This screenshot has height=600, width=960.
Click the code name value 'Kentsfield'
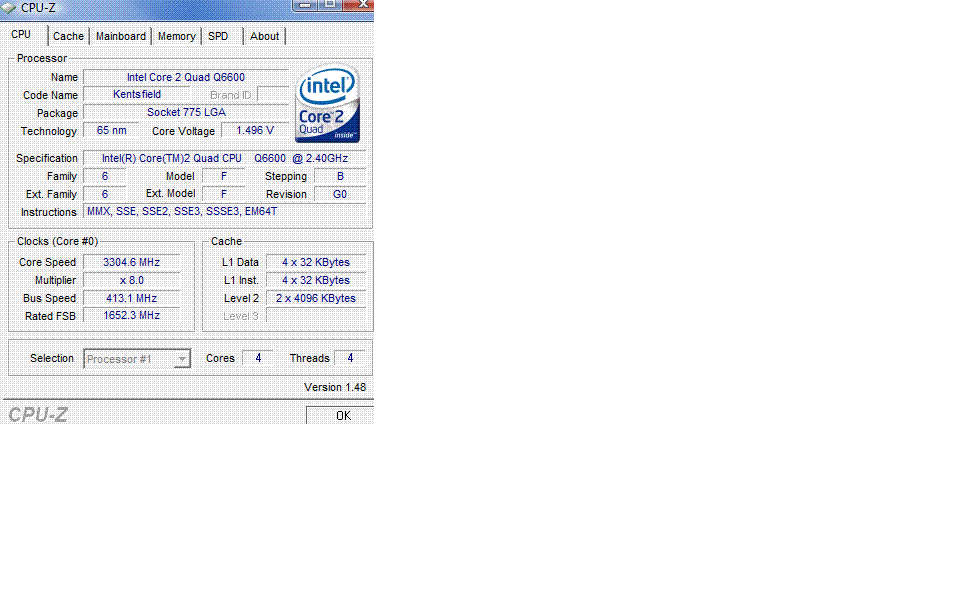pyautogui.click(x=137, y=94)
